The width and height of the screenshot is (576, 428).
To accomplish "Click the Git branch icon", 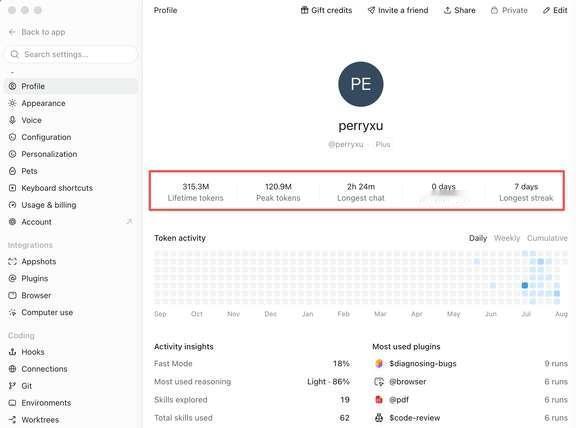I will (x=12, y=386).
